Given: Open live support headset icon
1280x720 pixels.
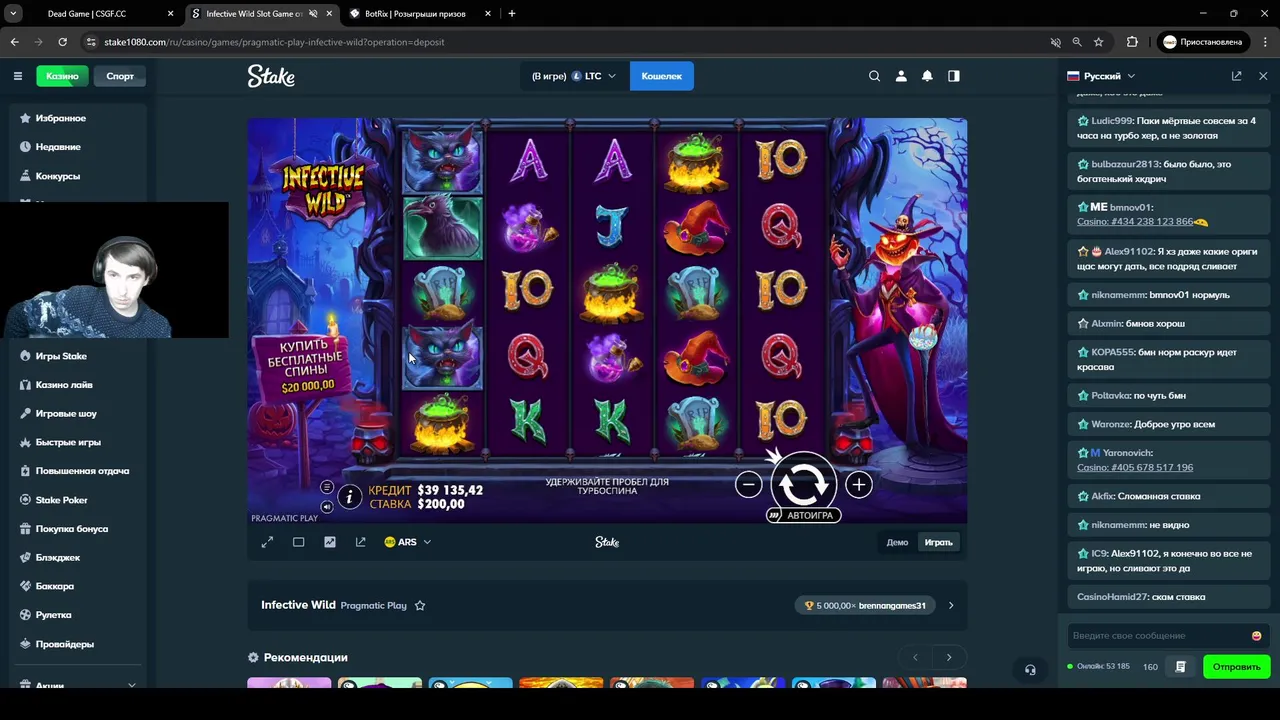Looking at the screenshot, I should 1030,670.
